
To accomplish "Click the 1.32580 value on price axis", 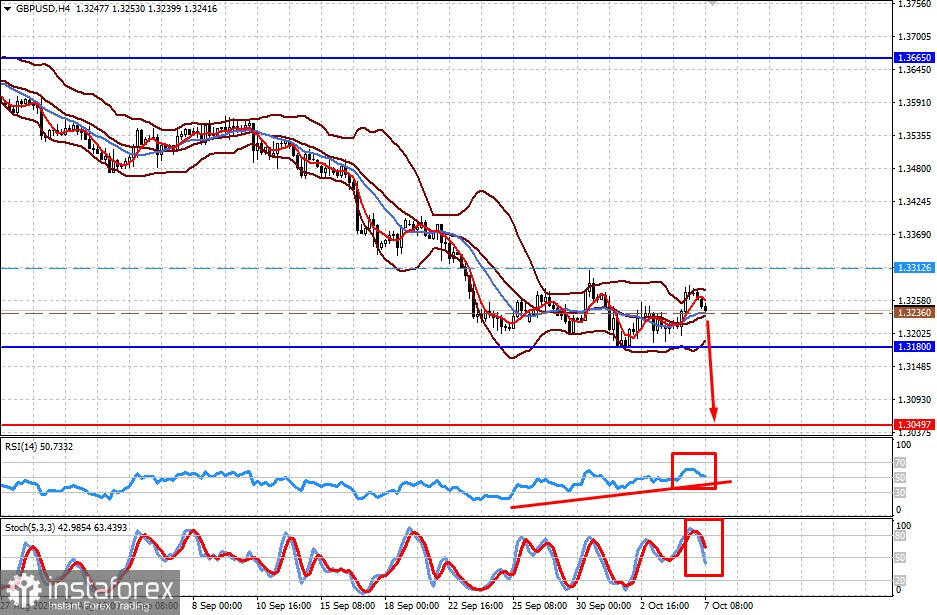I will pyautogui.click(x=914, y=301).
